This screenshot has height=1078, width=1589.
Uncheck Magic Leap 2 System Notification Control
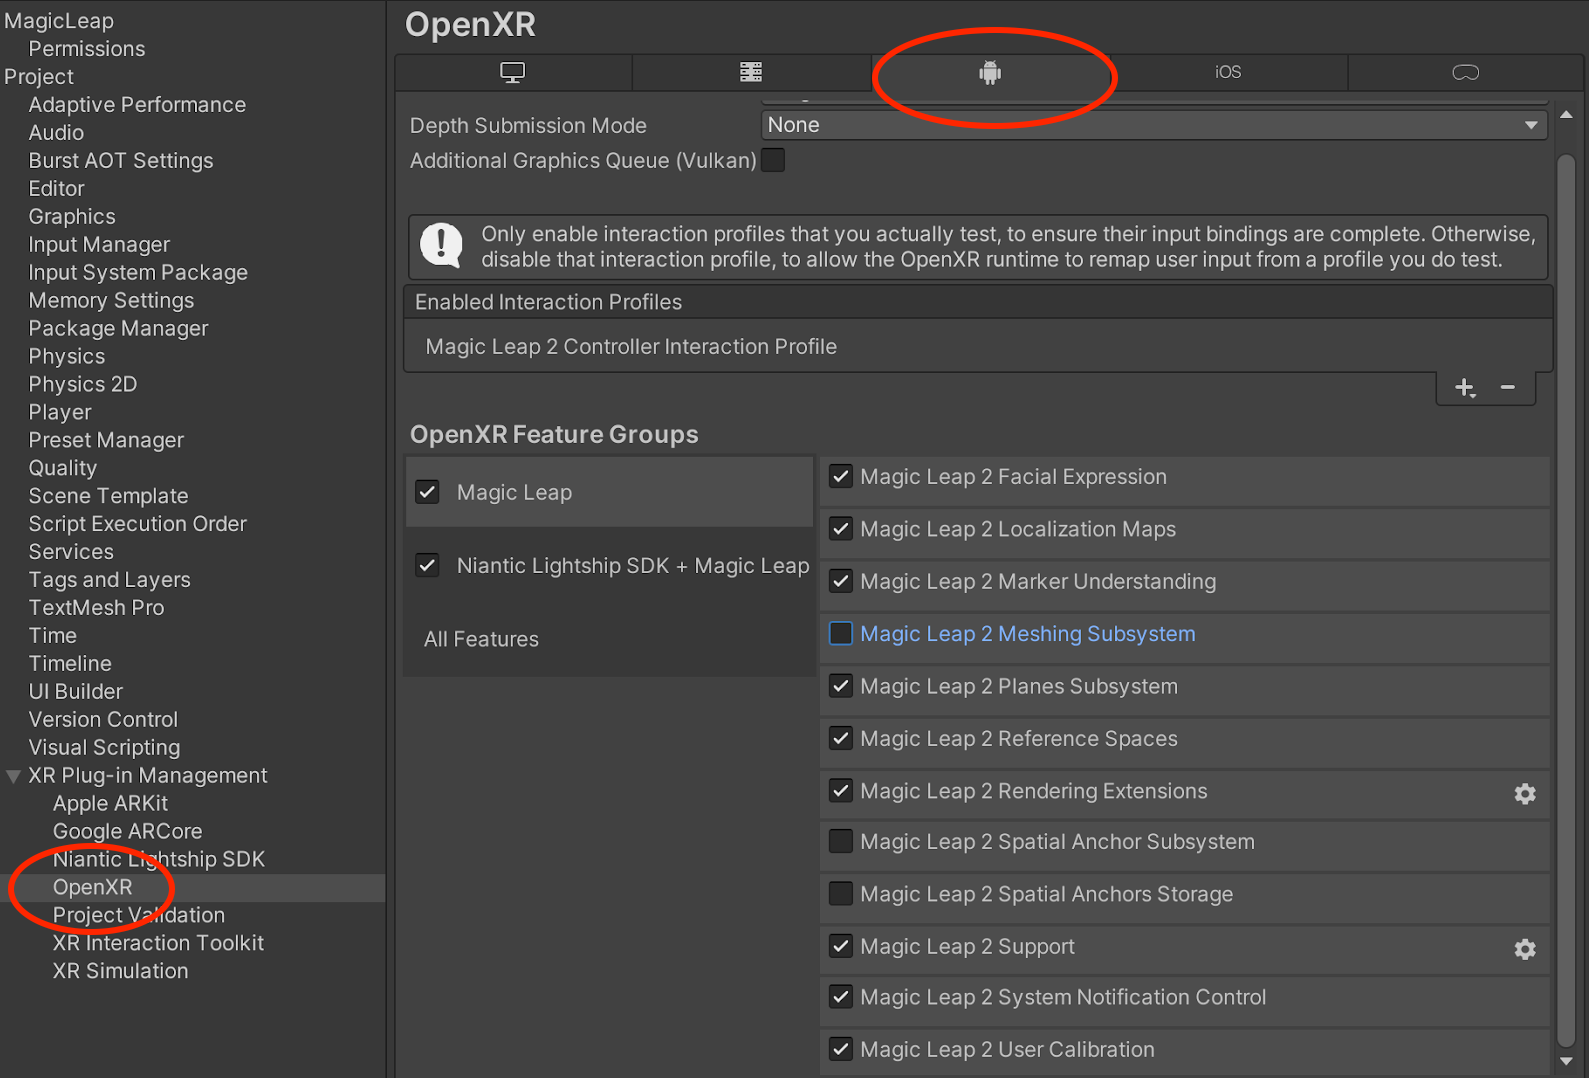click(841, 997)
